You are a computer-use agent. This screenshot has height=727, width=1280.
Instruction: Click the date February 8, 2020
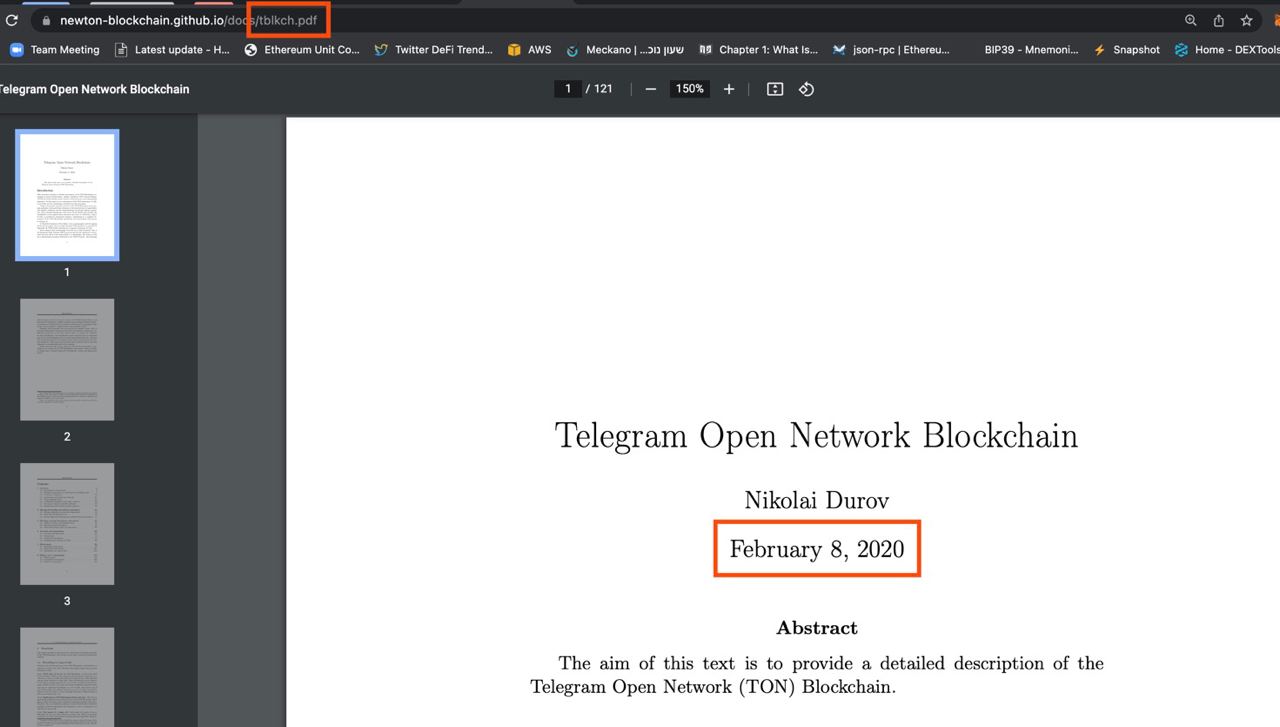816,549
